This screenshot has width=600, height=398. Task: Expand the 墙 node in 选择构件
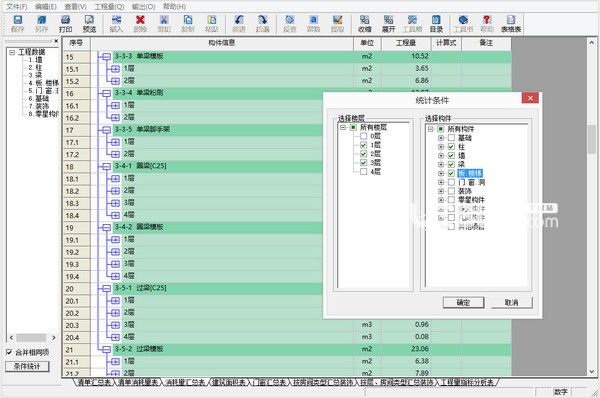click(x=441, y=155)
